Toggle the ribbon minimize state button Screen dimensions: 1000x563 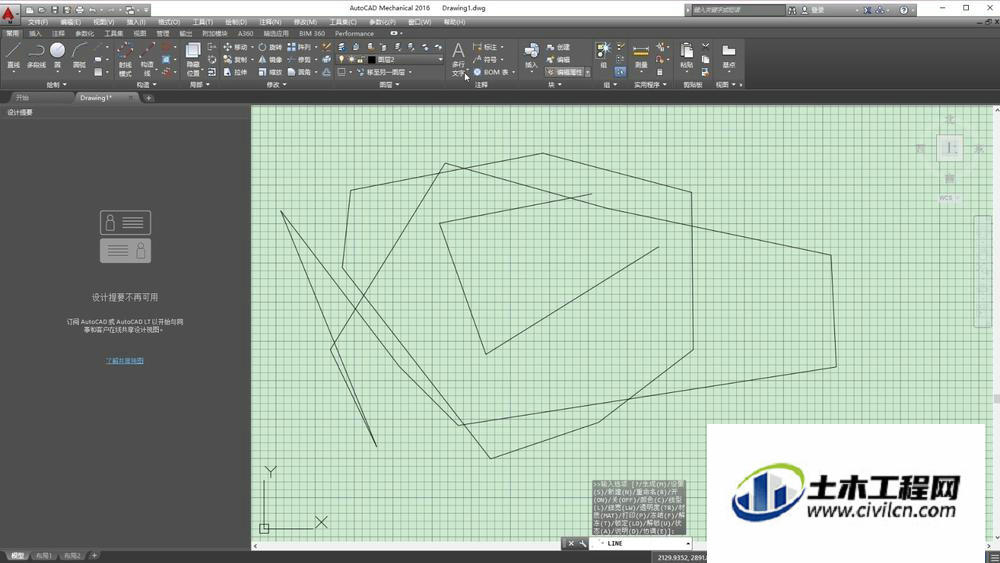pyautogui.click(x=394, y=33)
